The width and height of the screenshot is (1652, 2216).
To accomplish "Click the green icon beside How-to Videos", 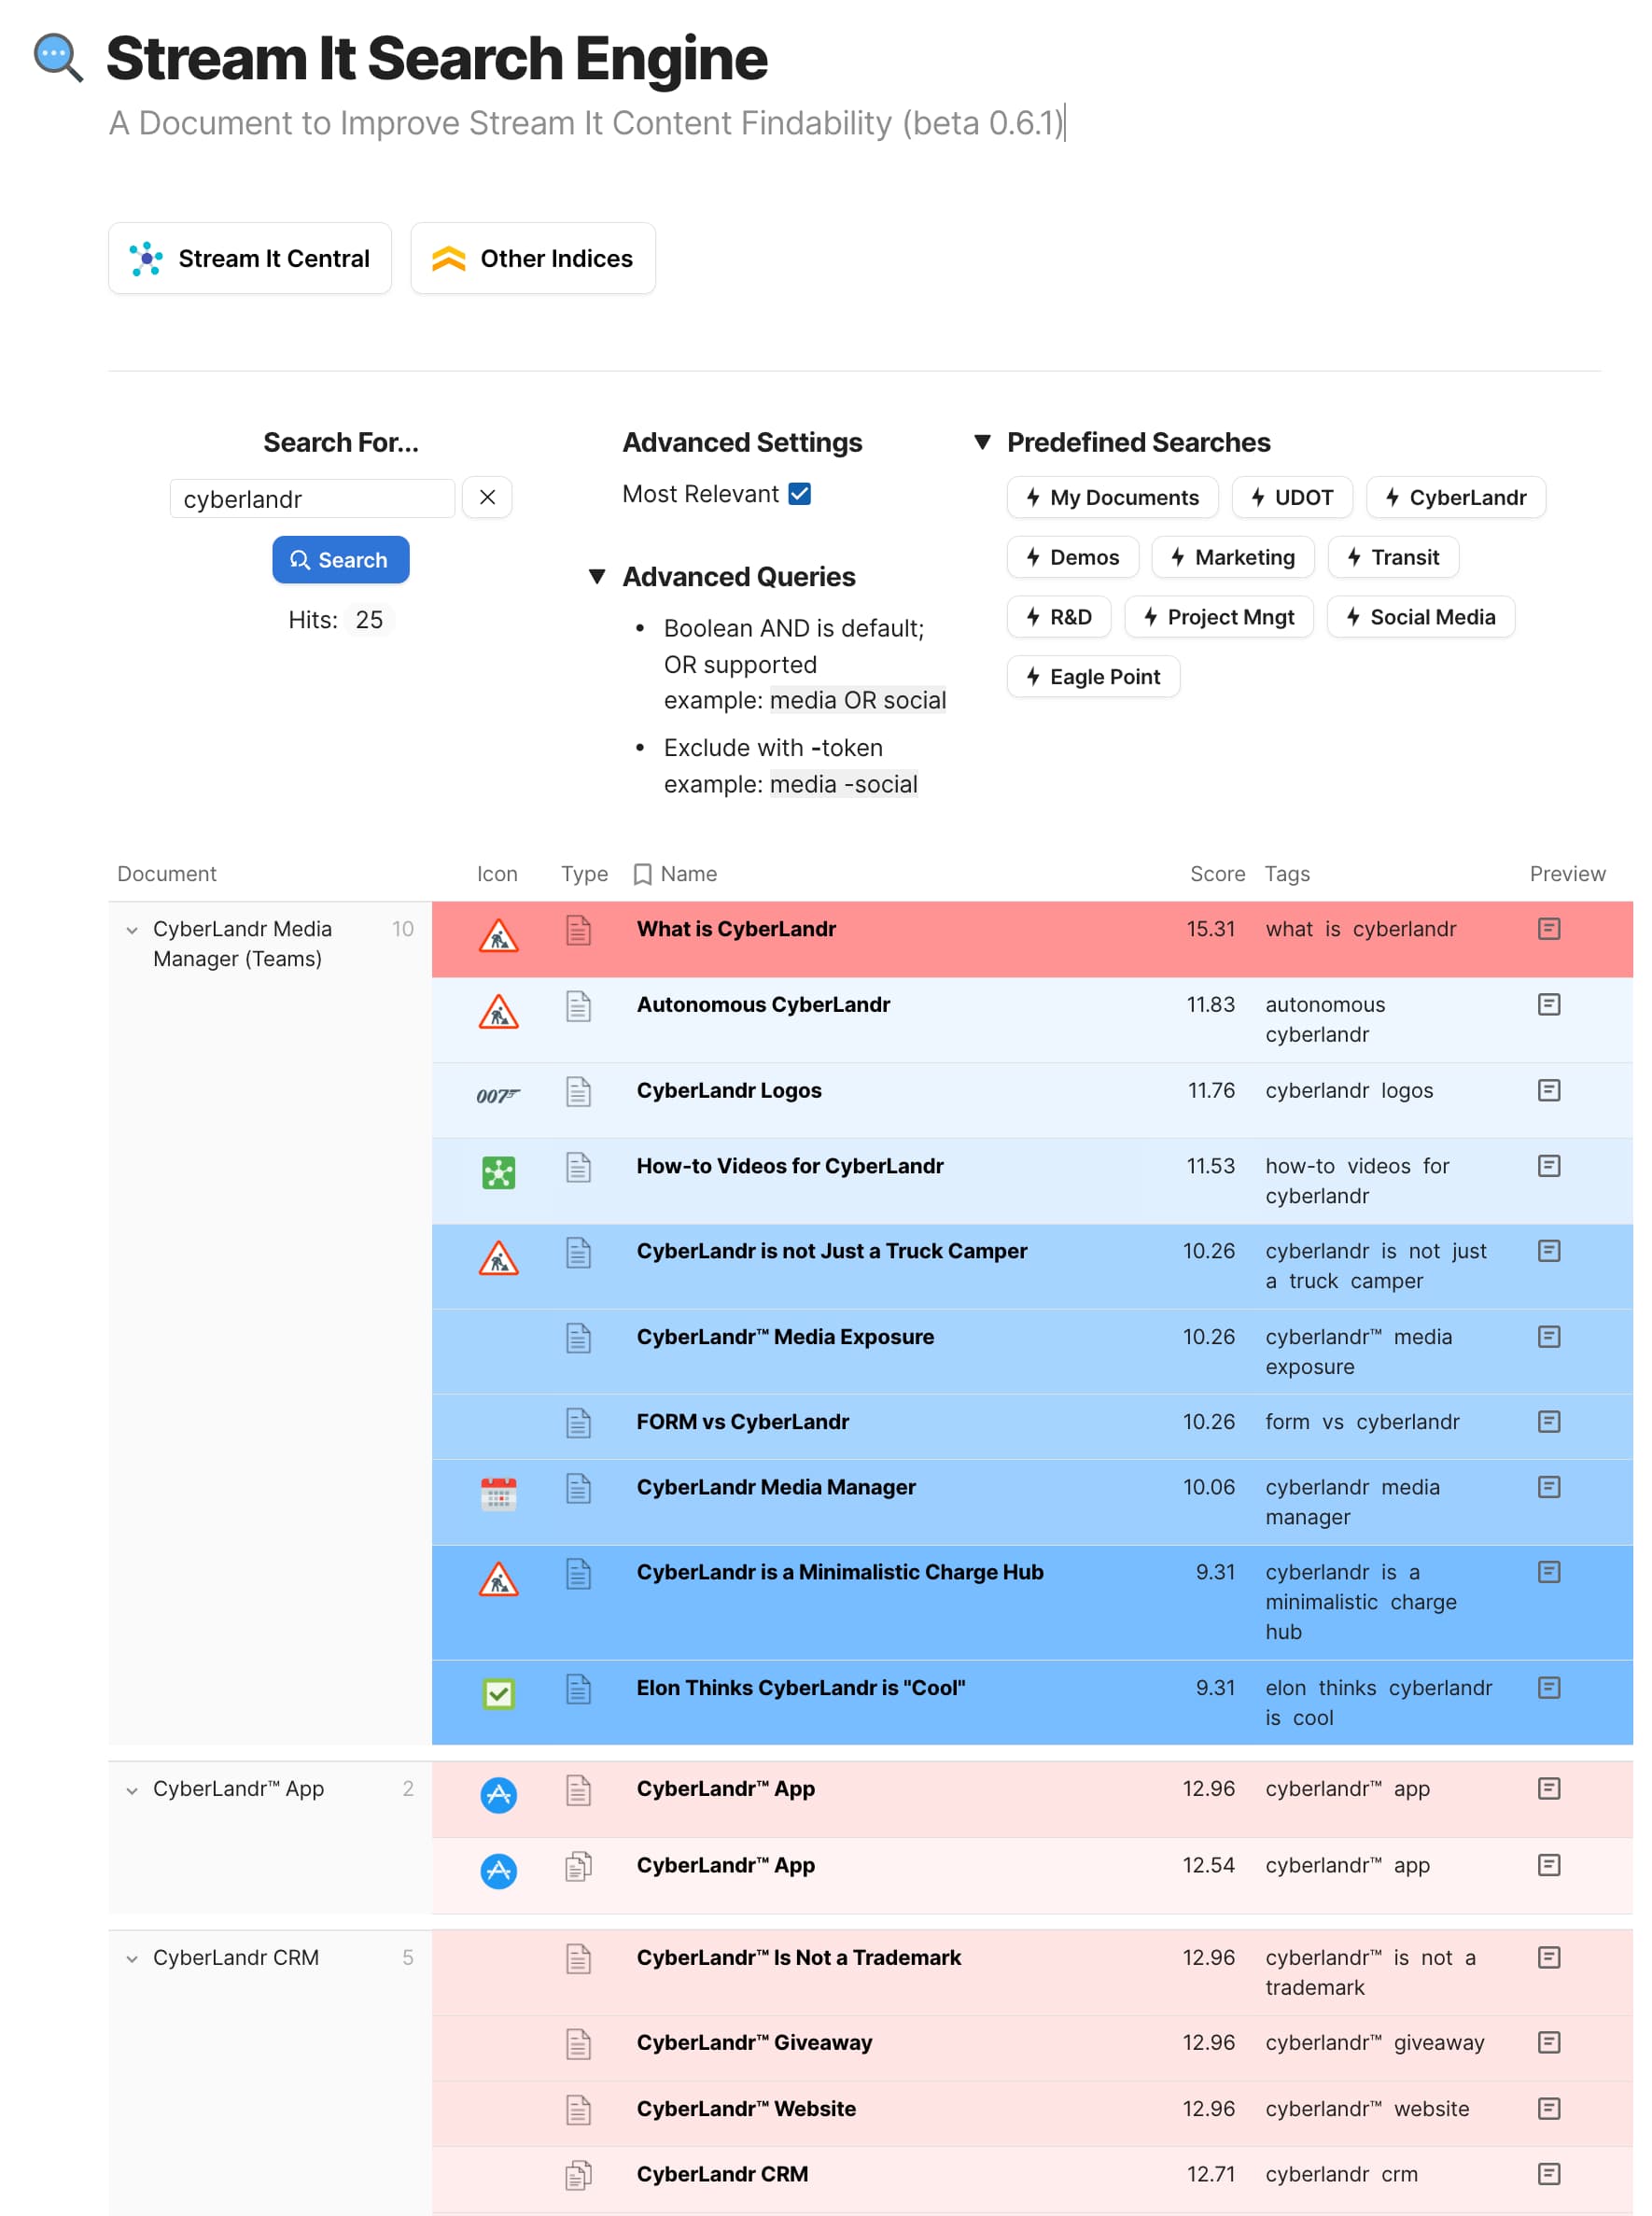I will (x=498, y=1172).
